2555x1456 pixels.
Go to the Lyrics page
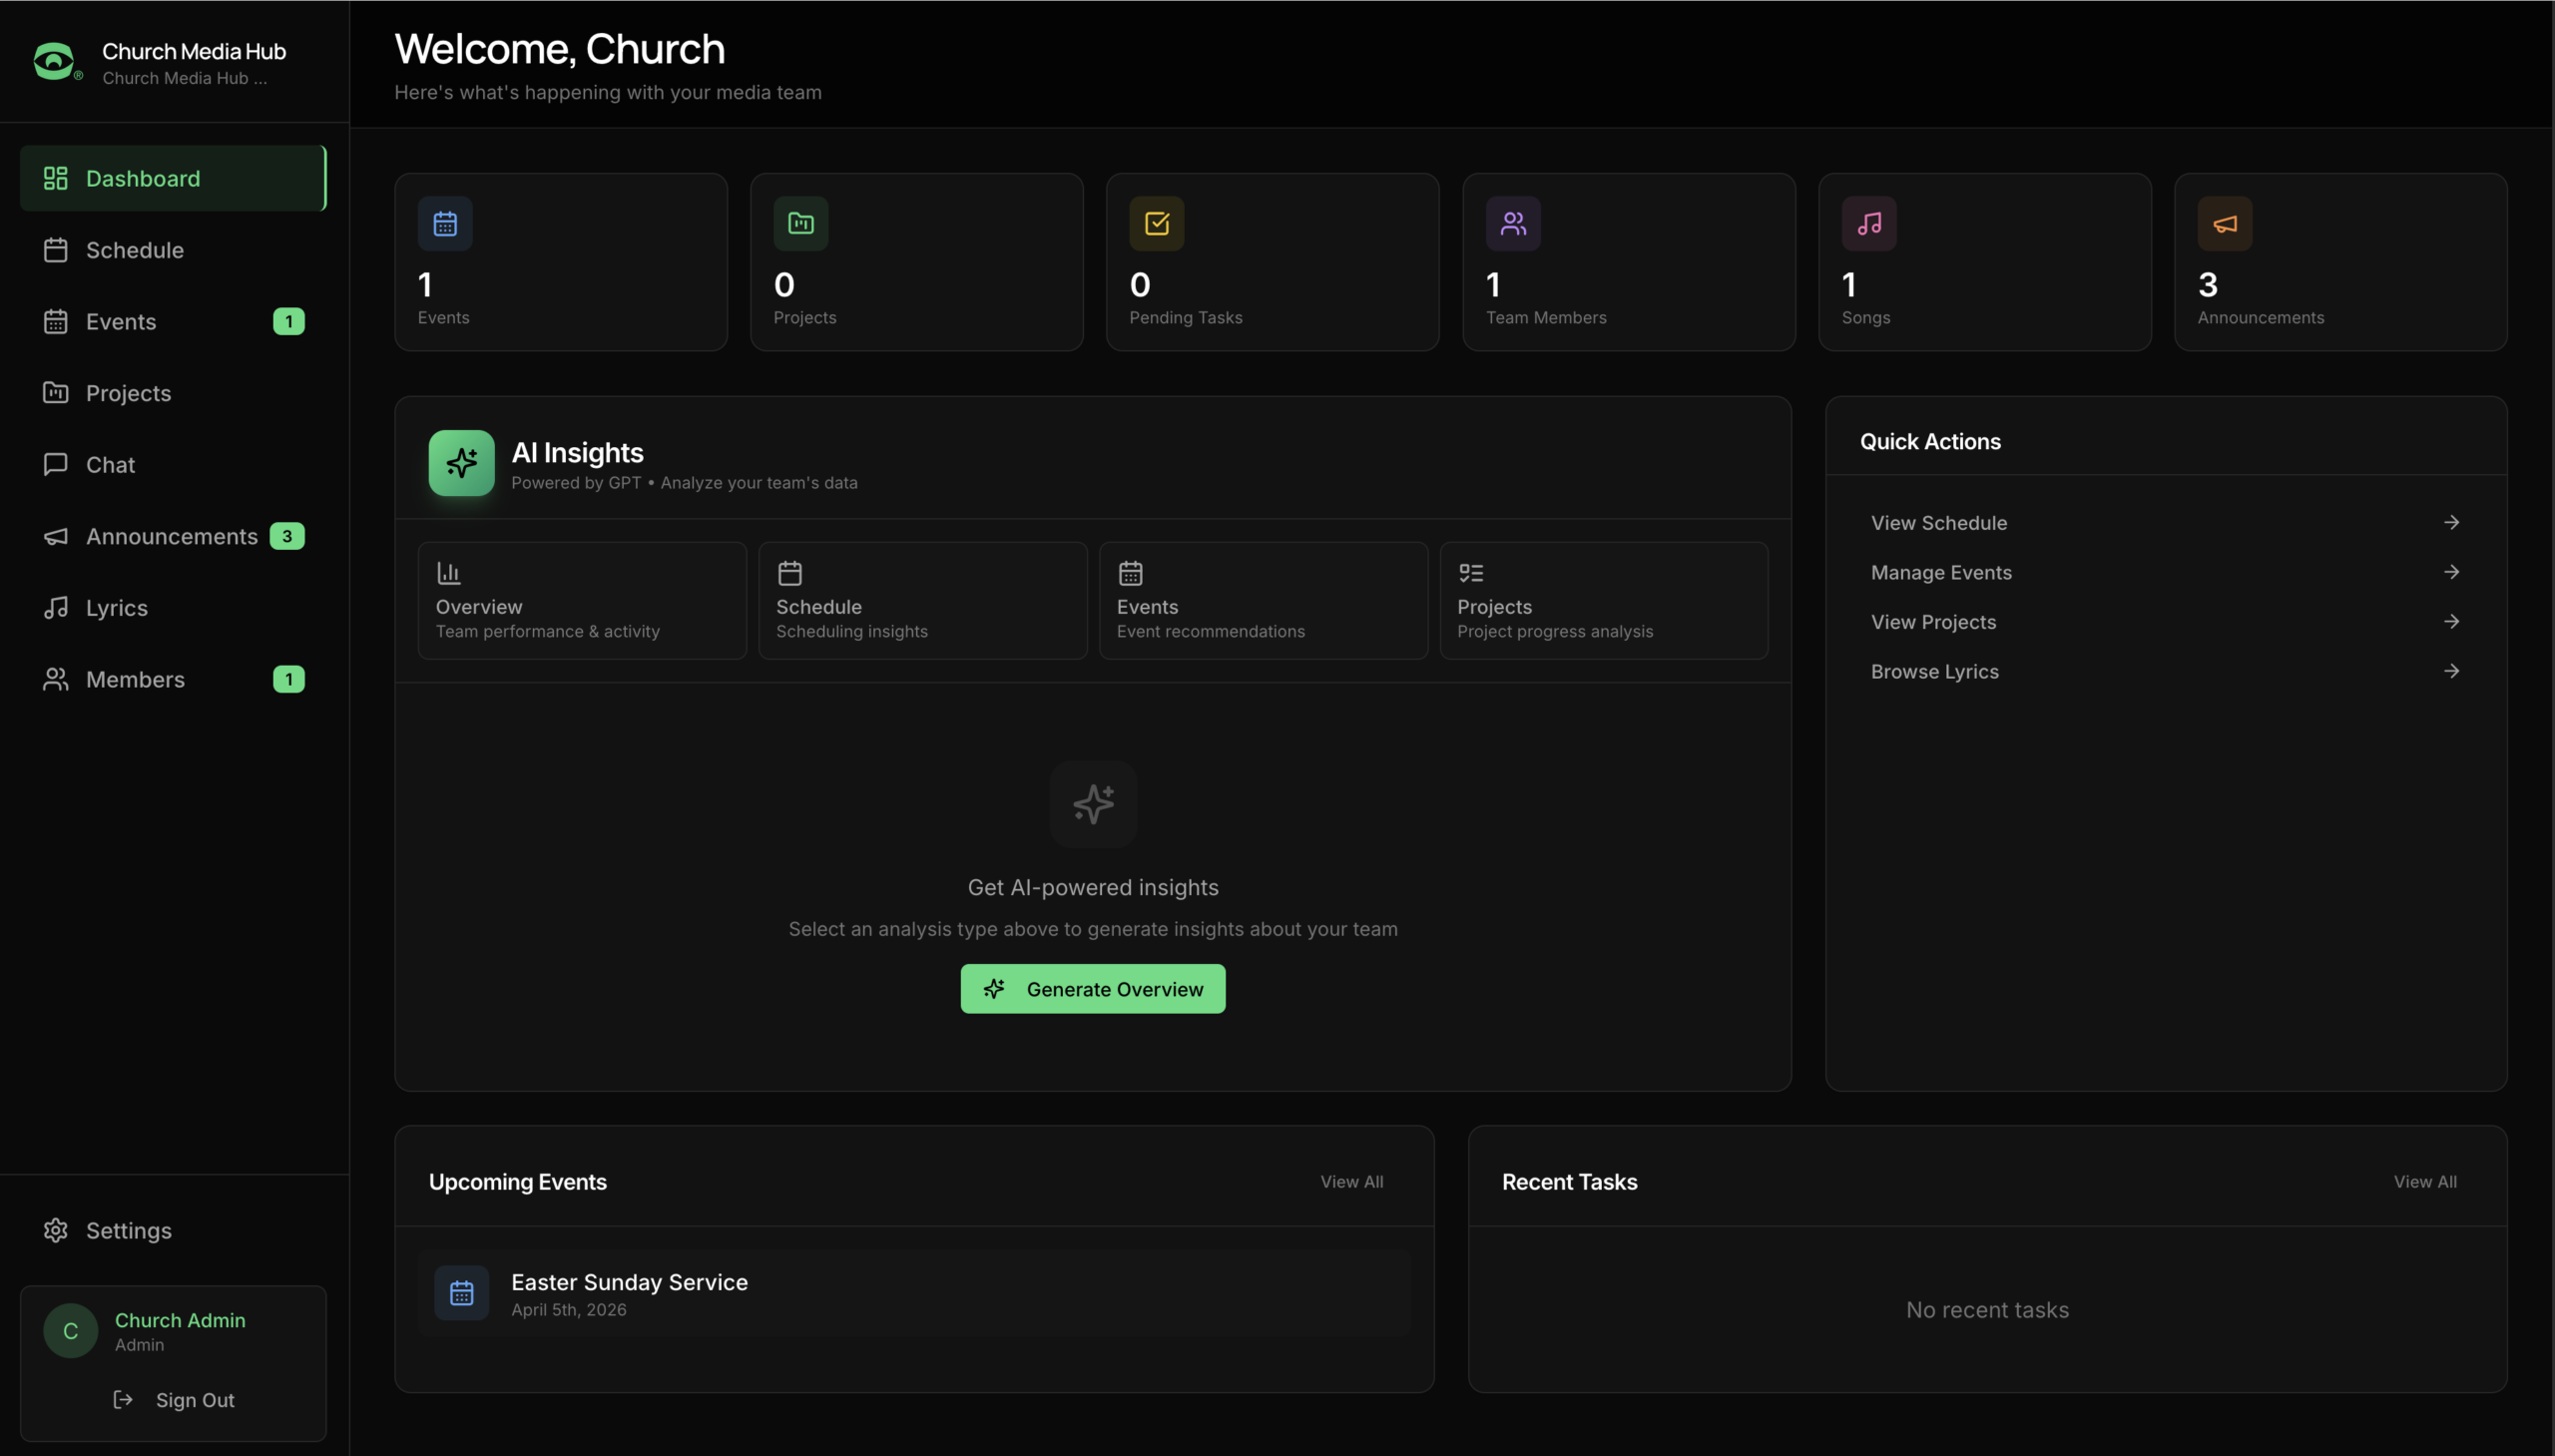tap(173, 607)
